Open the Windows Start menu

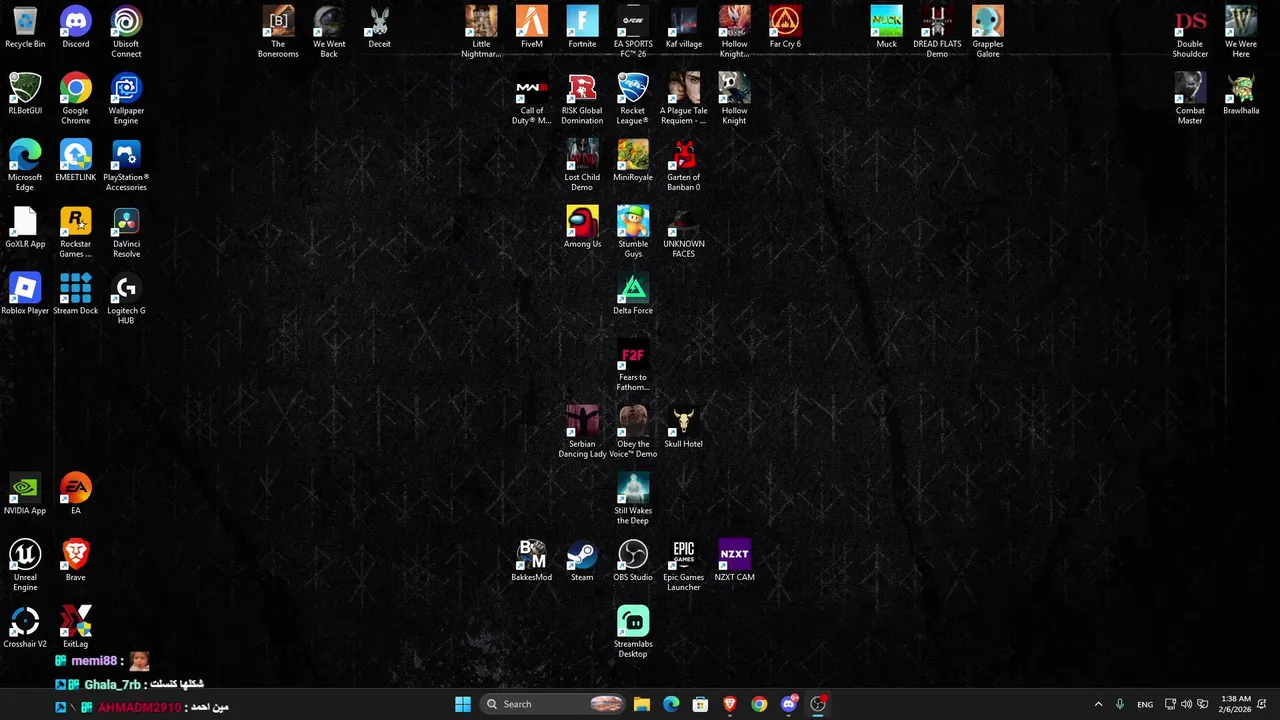pyautogui.click(x=463, y=704)
